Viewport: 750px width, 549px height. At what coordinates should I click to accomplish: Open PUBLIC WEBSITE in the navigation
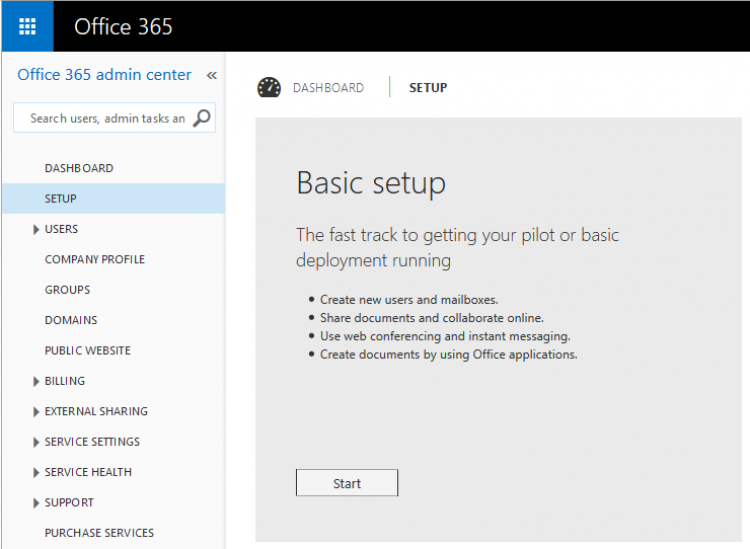88,351
